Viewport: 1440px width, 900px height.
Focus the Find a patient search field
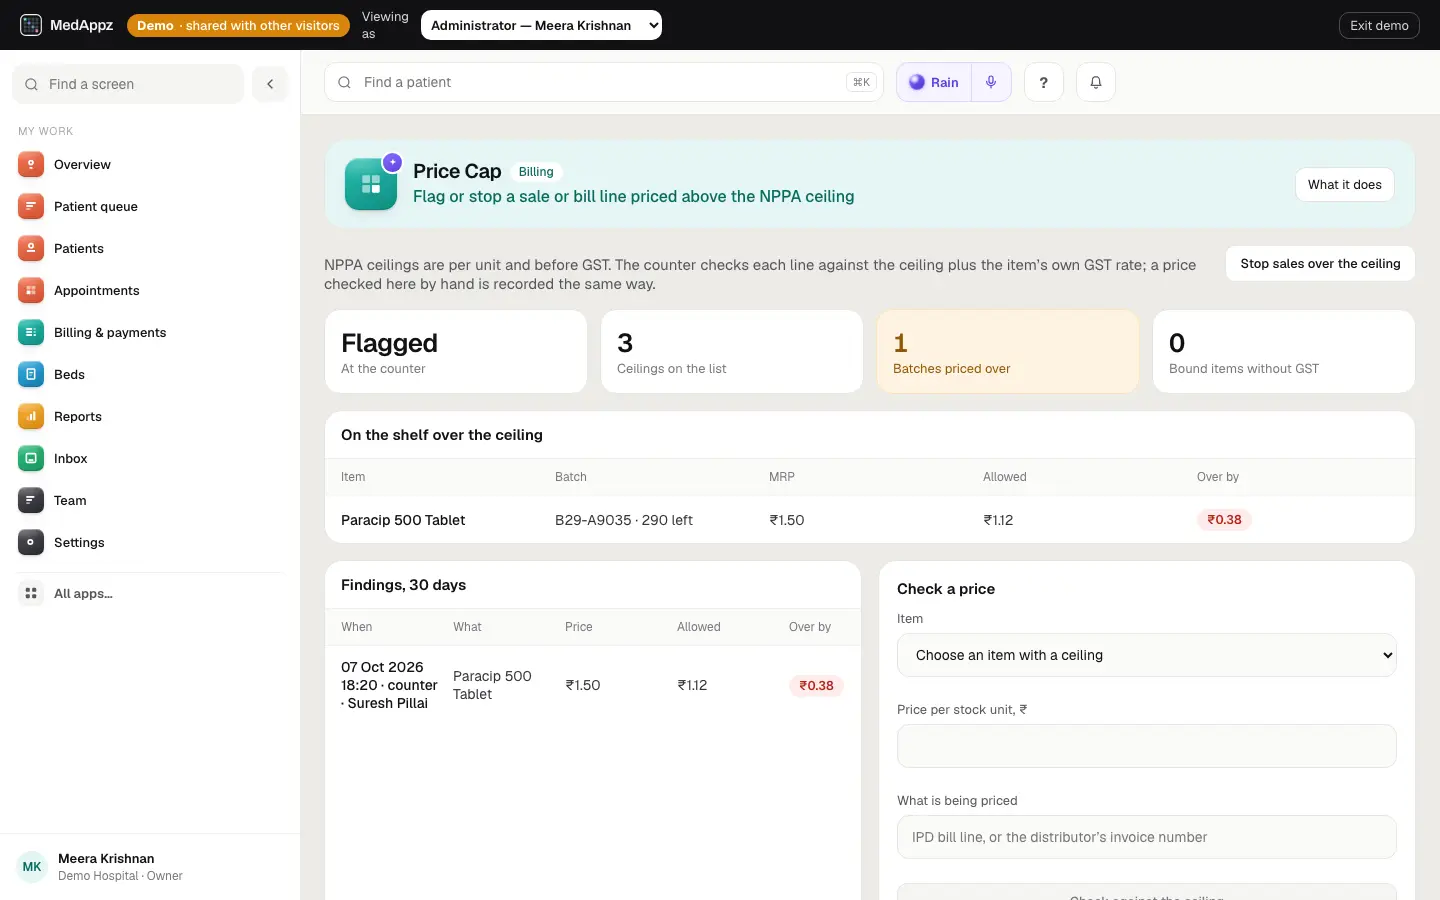coord(604,82)
